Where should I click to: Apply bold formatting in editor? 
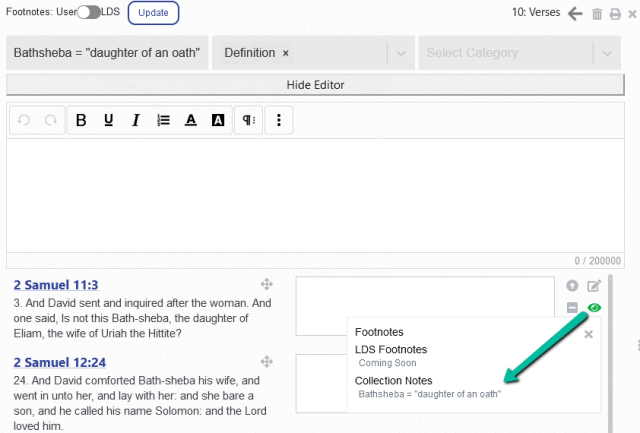click(81, 120)
